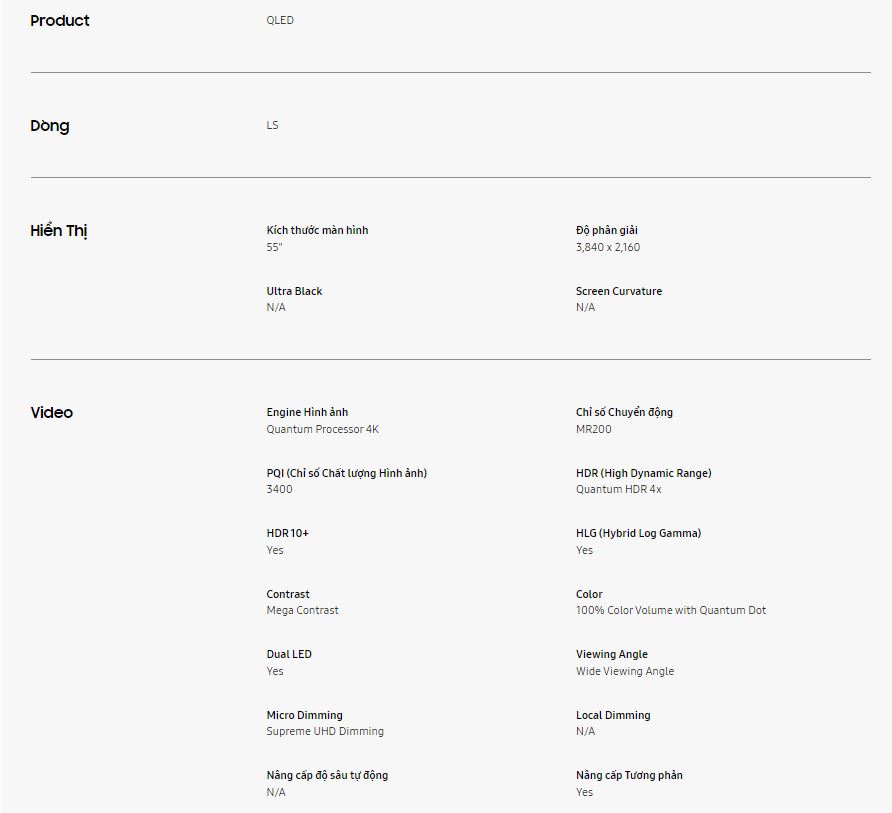This screenshot has width=892, height=813.
Task: Click the MR200 motion rate value
Action: pos(594,429)
